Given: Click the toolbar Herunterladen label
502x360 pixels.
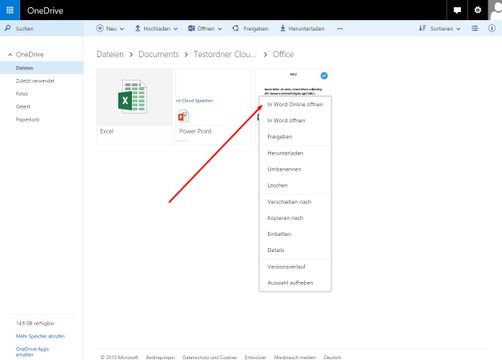Looking at the screenshot, I should pos(306,29).
